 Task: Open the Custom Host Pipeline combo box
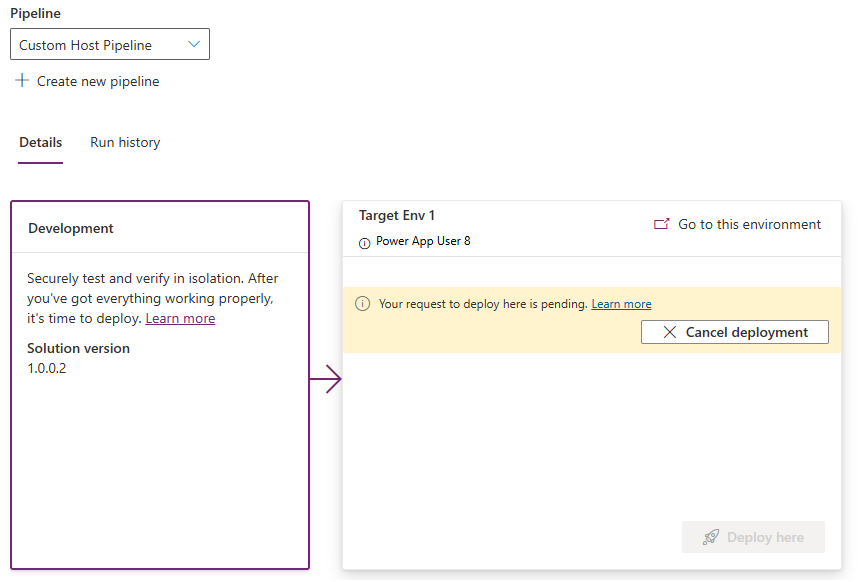[x=100, y=45]
